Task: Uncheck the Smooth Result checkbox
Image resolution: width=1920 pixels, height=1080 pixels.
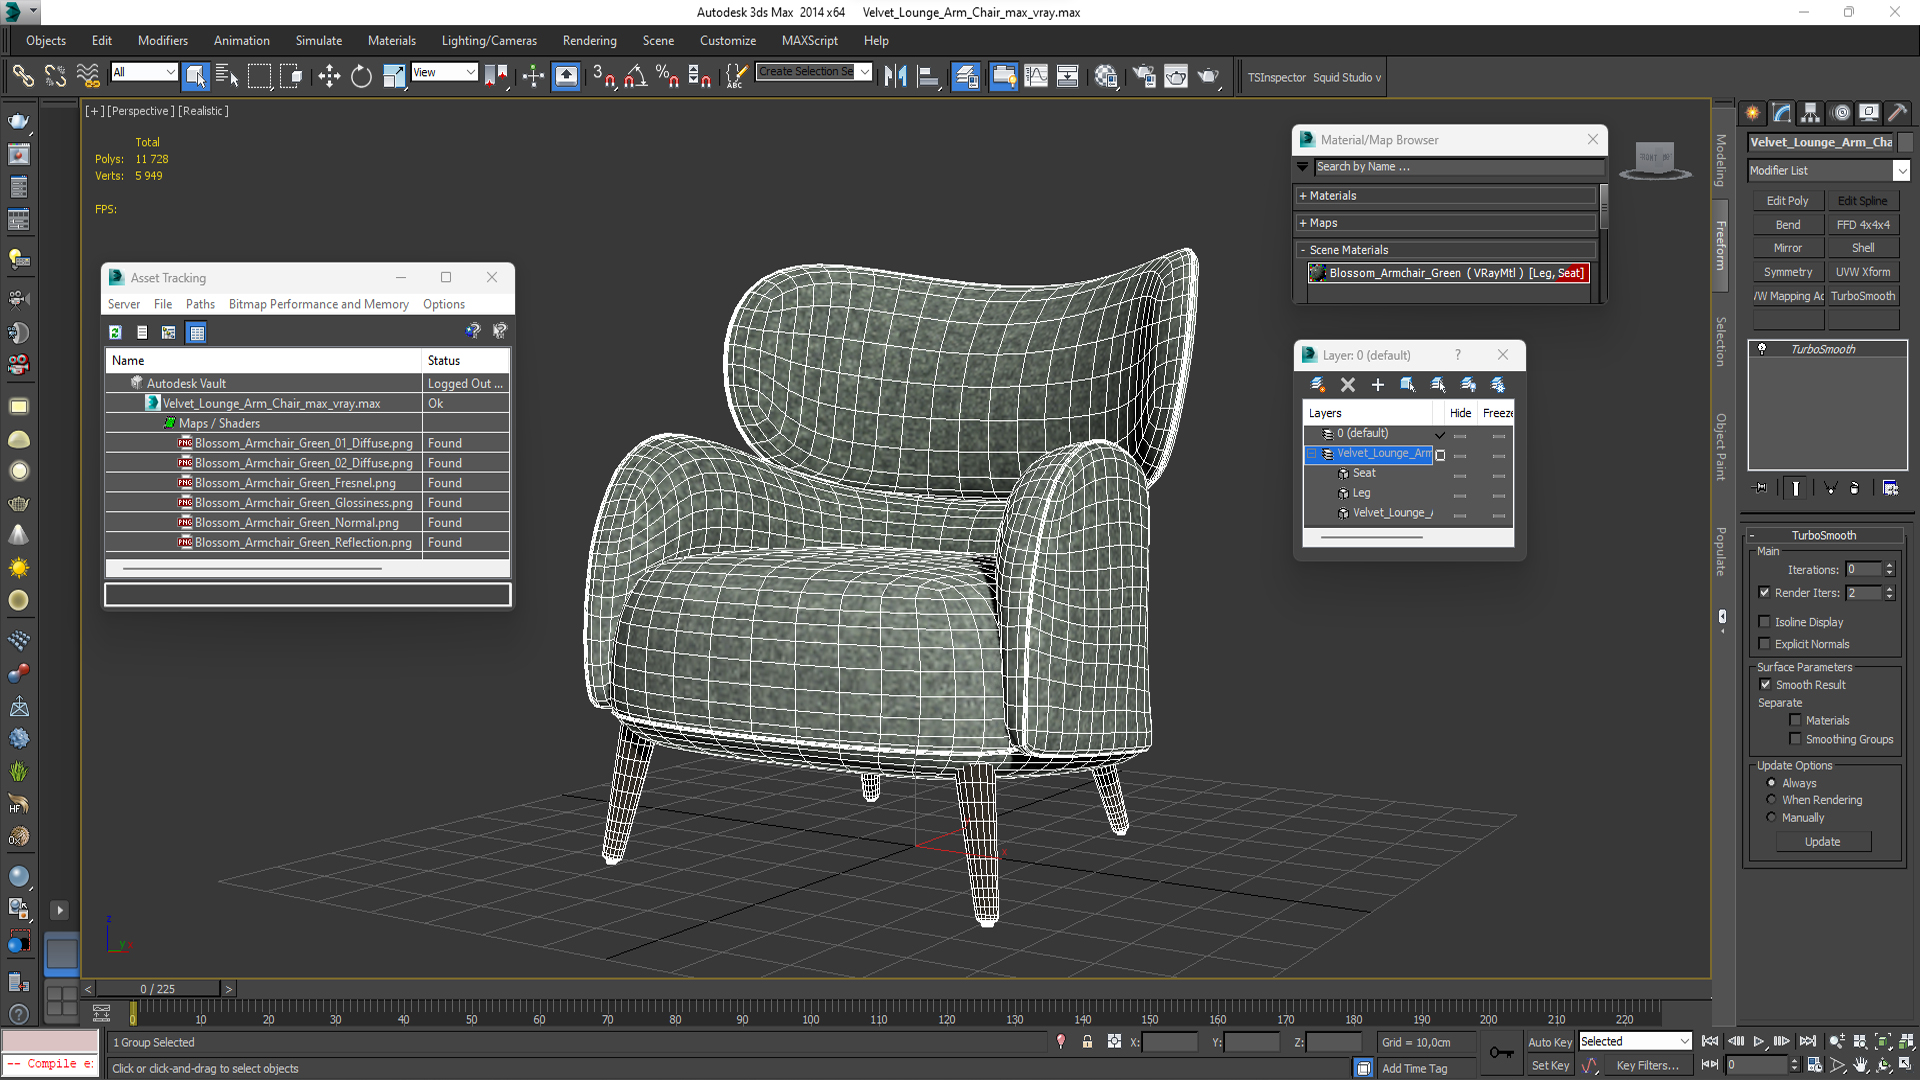Action: [1765, 685]
